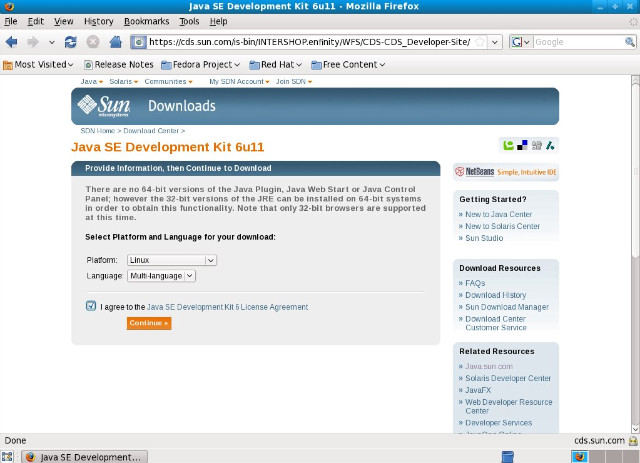
Task: Open the Communities navigation dropdown
Action: [x=168, y=82]
